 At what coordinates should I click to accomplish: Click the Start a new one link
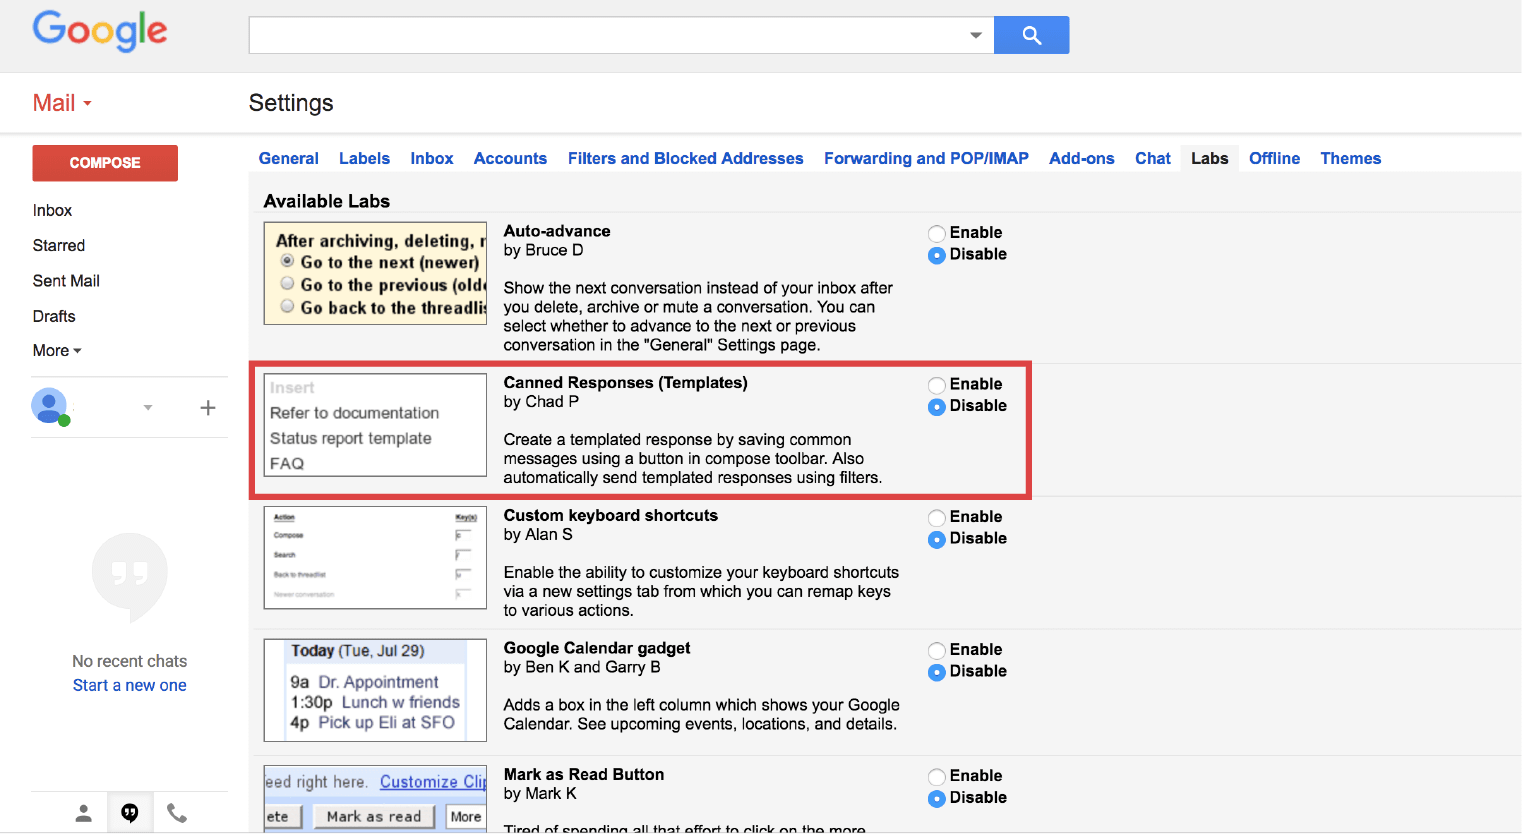[129, 686]
